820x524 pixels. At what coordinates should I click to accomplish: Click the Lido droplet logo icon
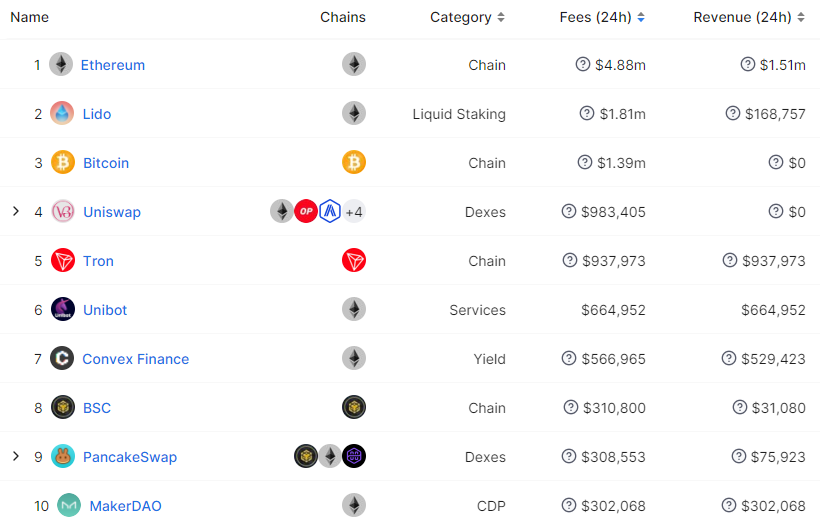pos(62,114)
